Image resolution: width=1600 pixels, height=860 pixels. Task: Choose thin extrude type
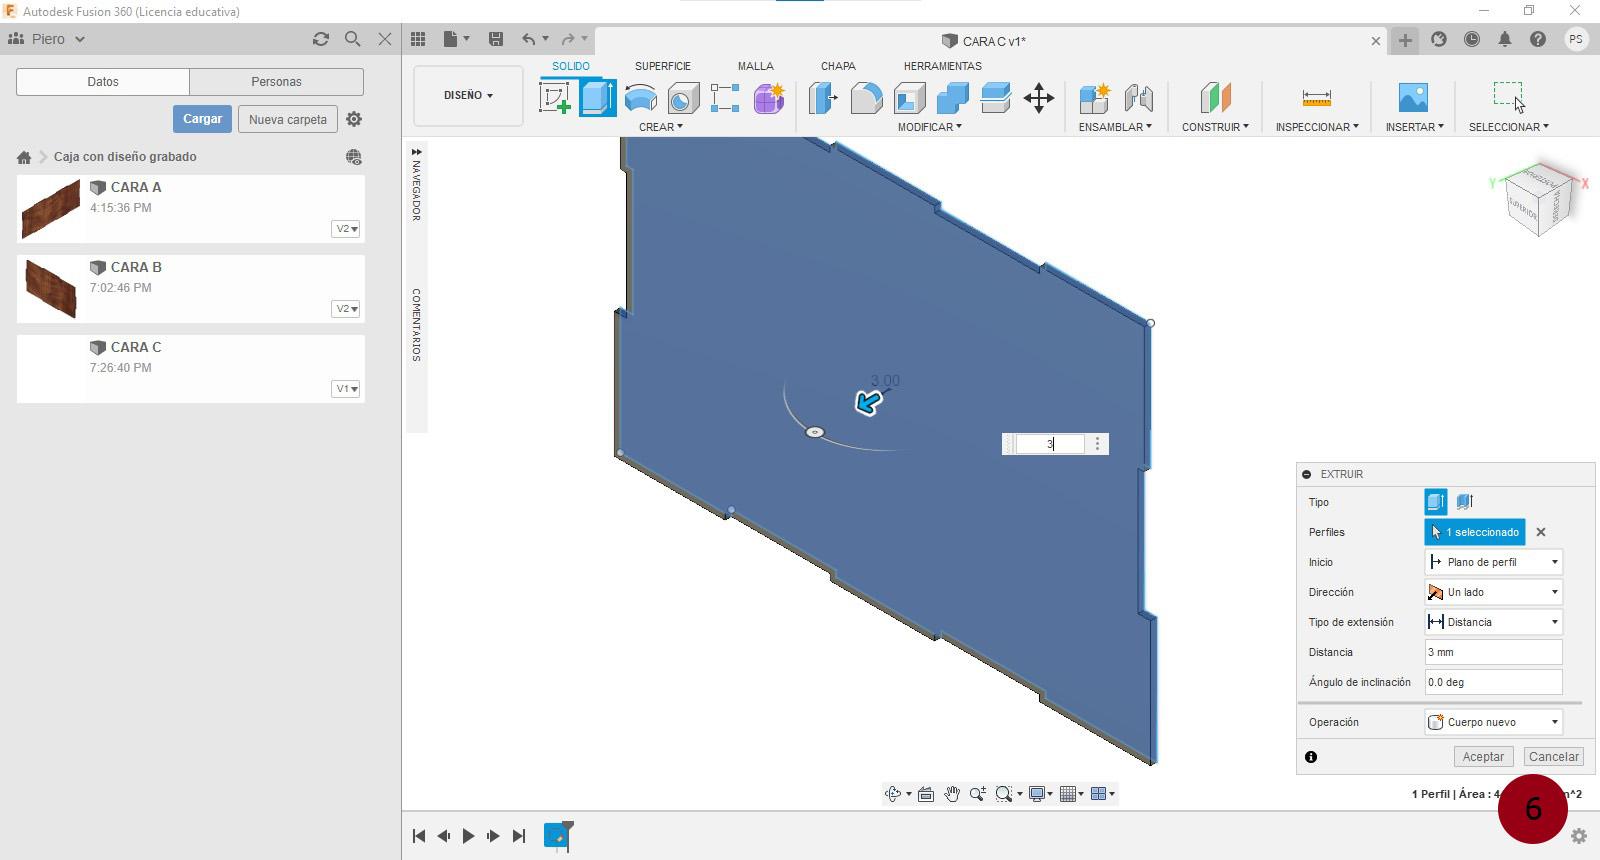(x=1465, y=502)
